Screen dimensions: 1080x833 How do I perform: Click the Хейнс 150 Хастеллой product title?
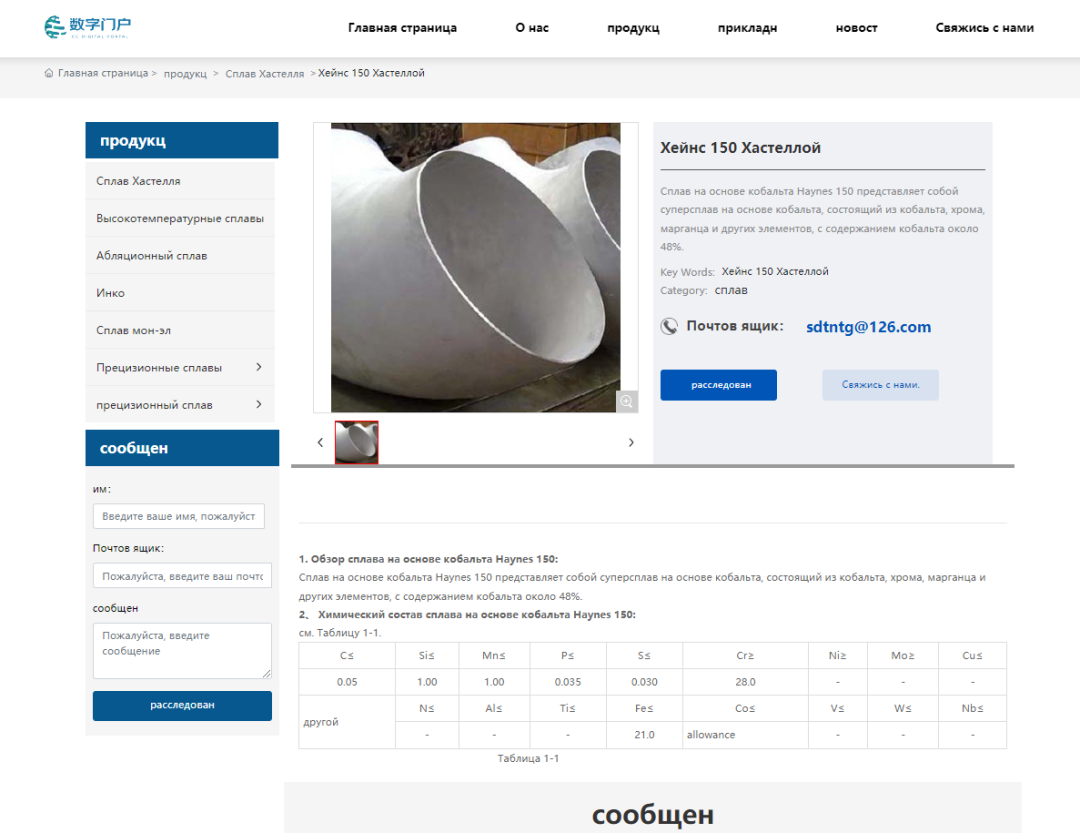pos(740,147)
